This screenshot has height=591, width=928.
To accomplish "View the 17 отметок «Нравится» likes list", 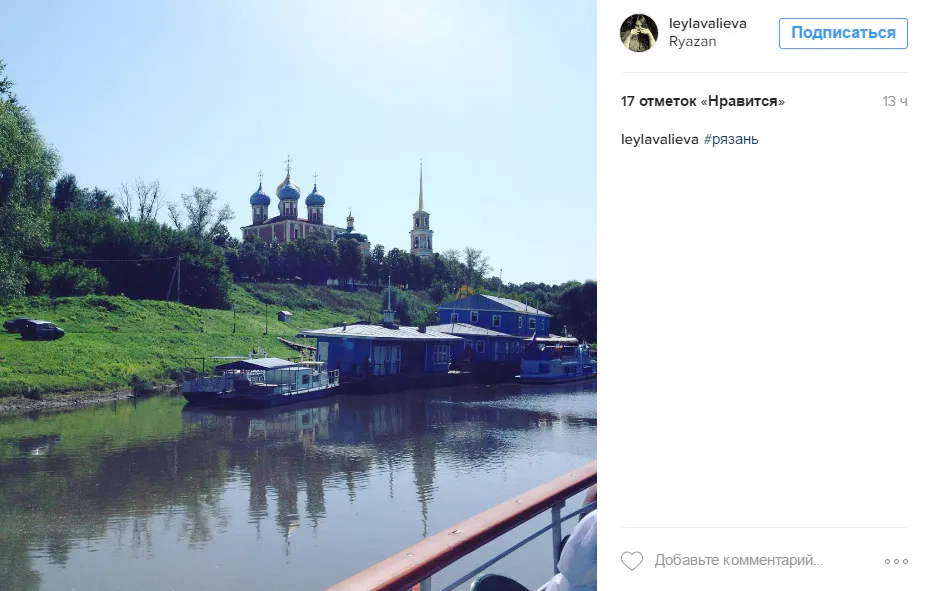I will tap(703, 101).
